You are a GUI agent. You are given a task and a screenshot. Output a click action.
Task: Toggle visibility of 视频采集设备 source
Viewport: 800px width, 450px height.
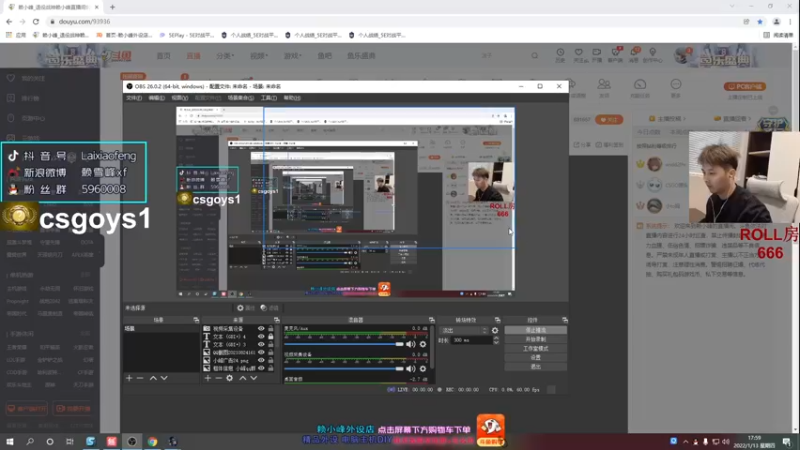point(261,329)
